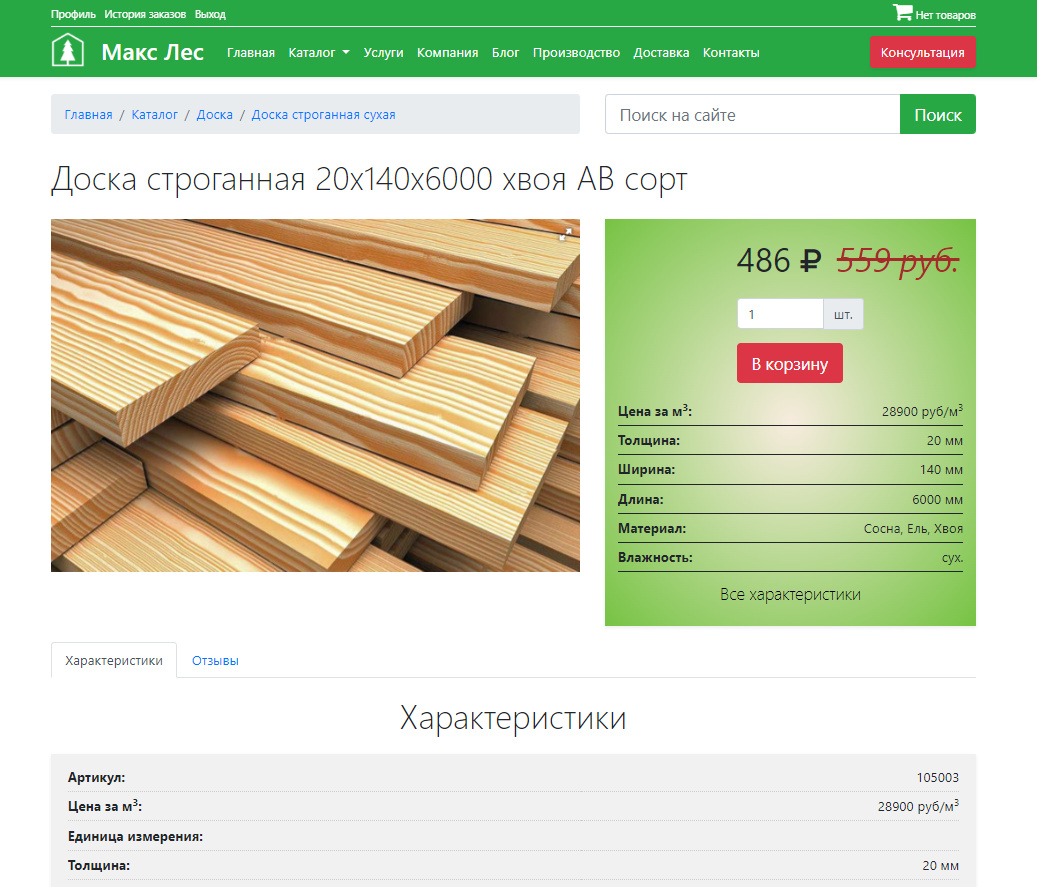Click the Нет товаров cart text
Image resolution: width=1037 pixels, height=887 pixels.
coord(945,15)
